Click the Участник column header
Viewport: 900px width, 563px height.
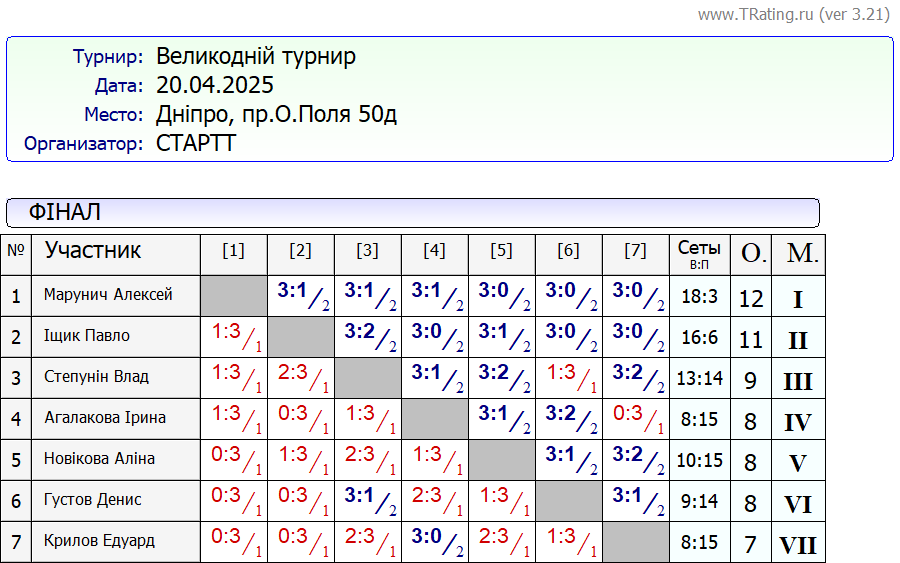(x=93, y=251)
